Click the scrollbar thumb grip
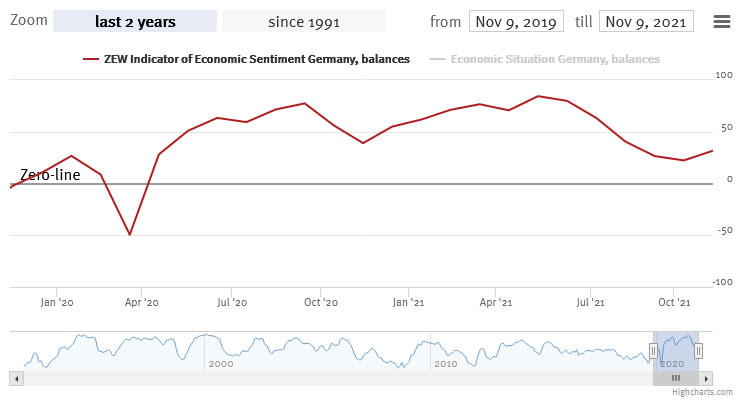This screenshot has height=400, width=743. [676, 378]
